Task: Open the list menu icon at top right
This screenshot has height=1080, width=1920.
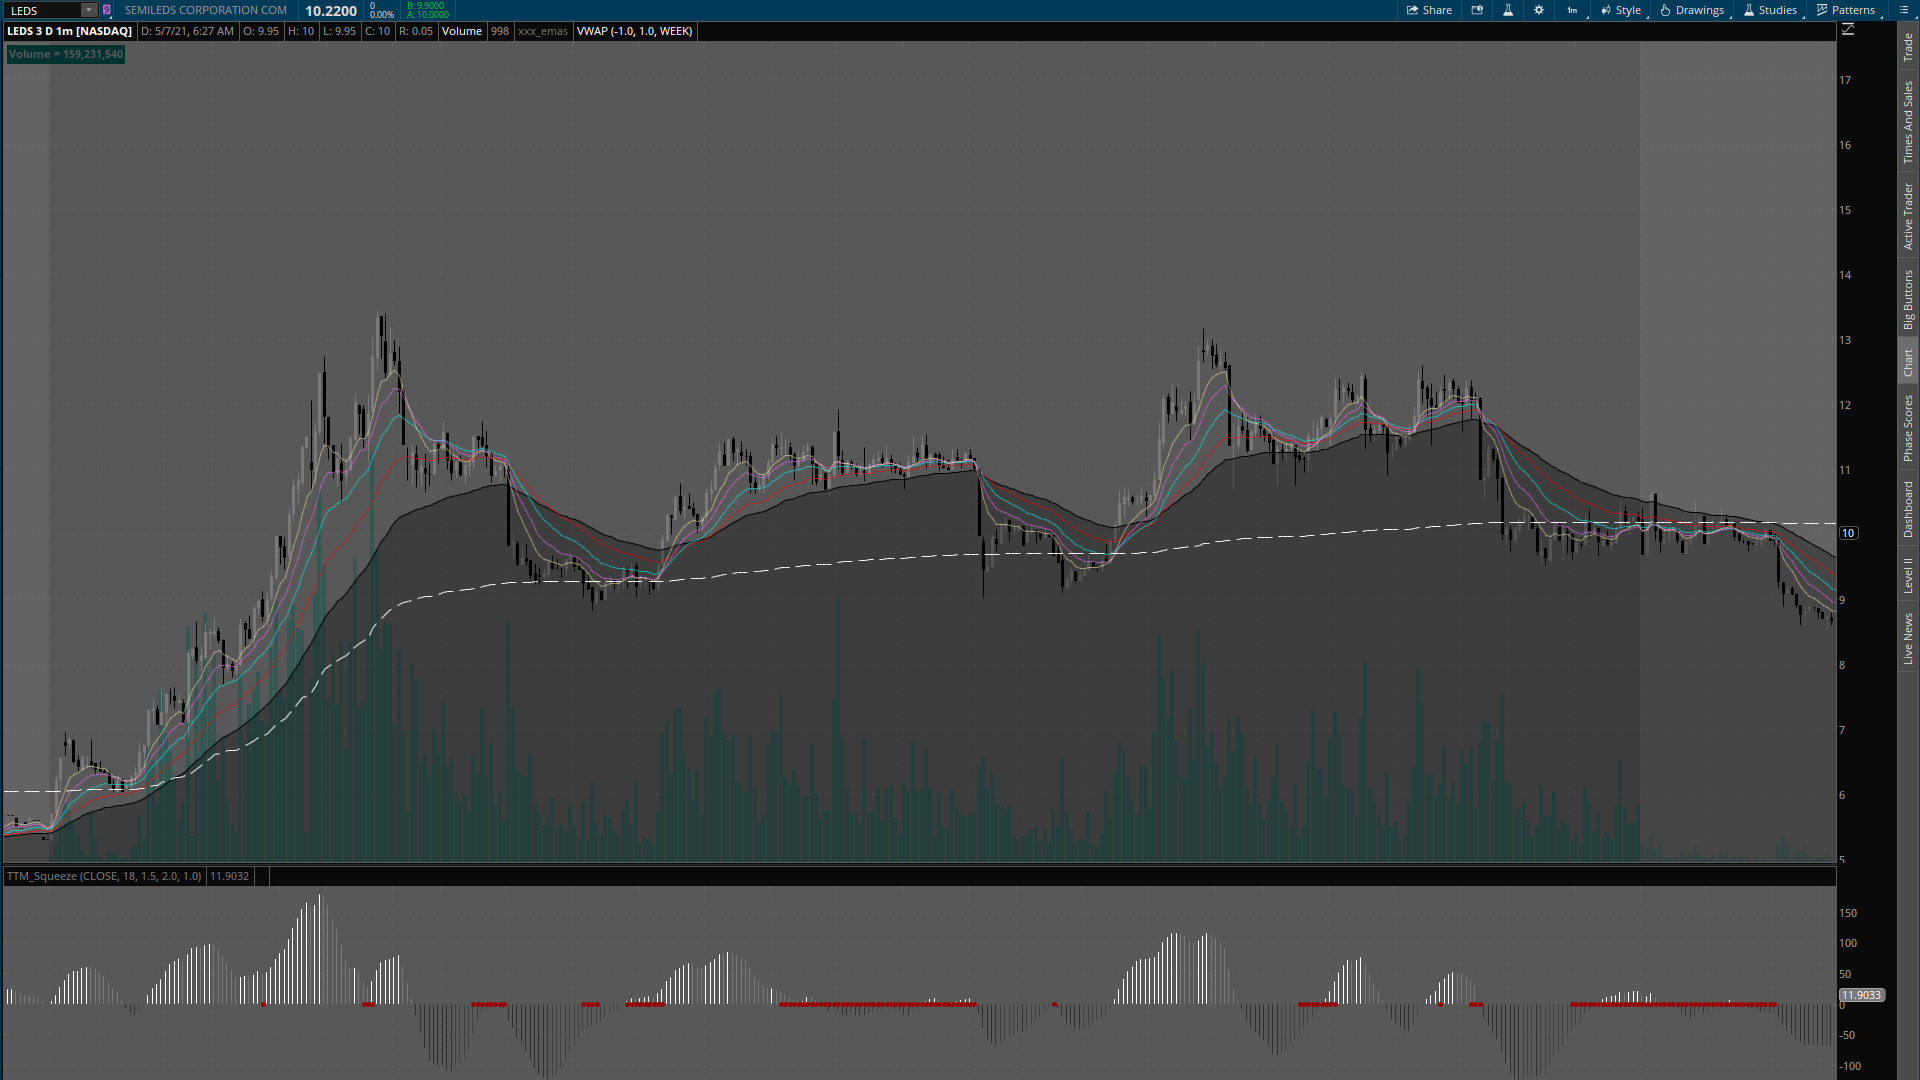Action: [1903, 10]
